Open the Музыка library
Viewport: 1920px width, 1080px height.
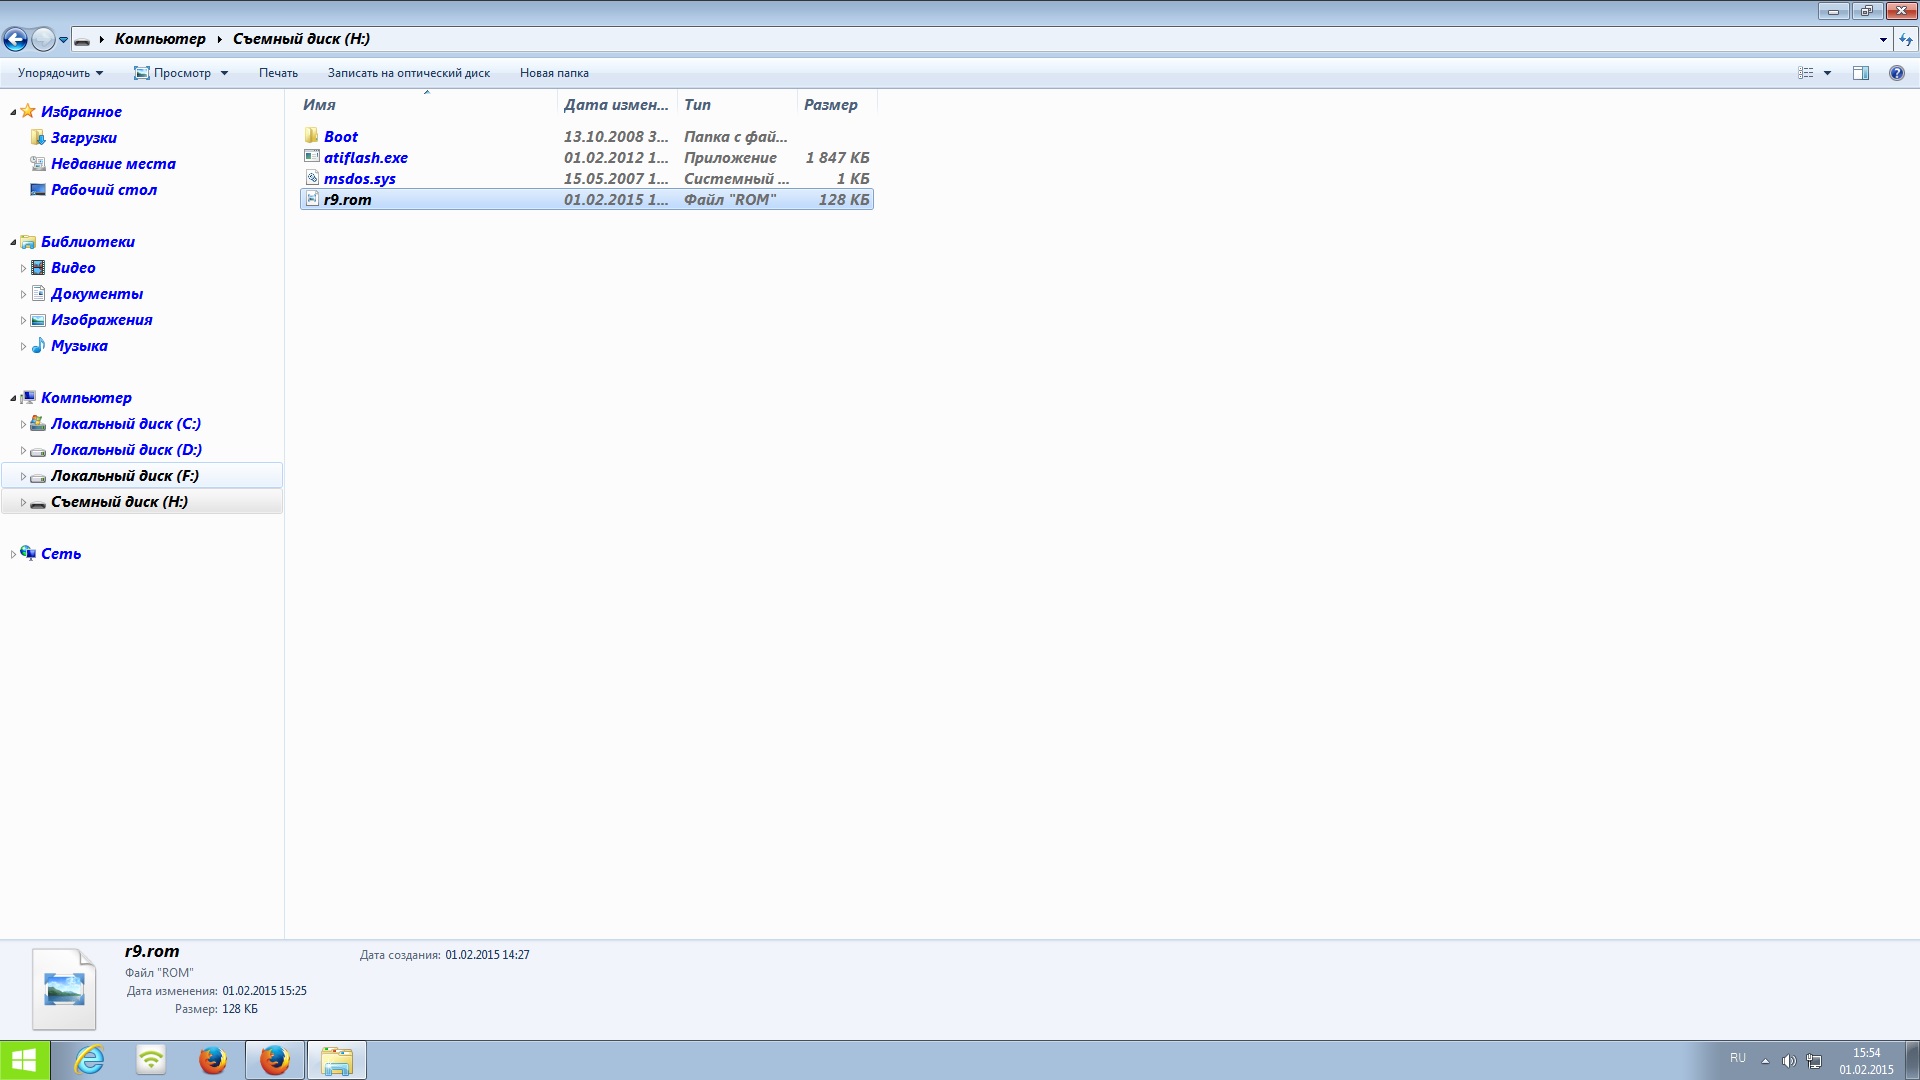tap(79, 346)
